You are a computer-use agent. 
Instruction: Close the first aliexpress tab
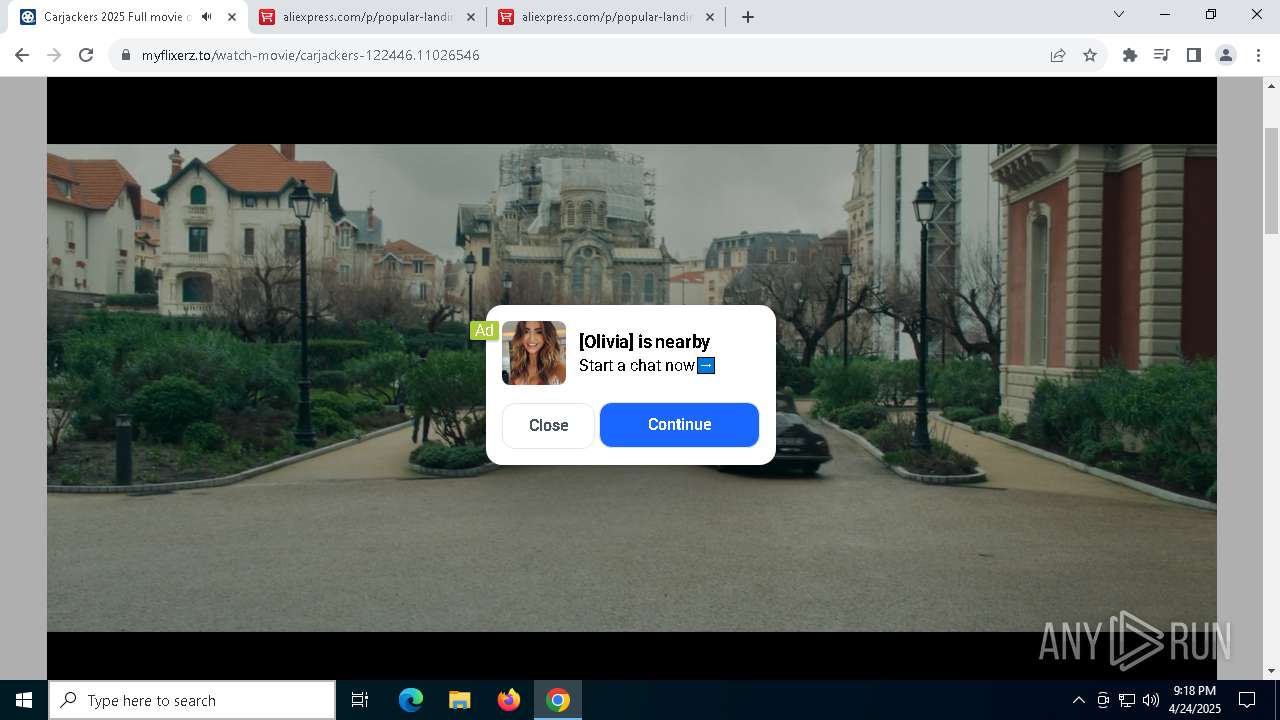470,17
